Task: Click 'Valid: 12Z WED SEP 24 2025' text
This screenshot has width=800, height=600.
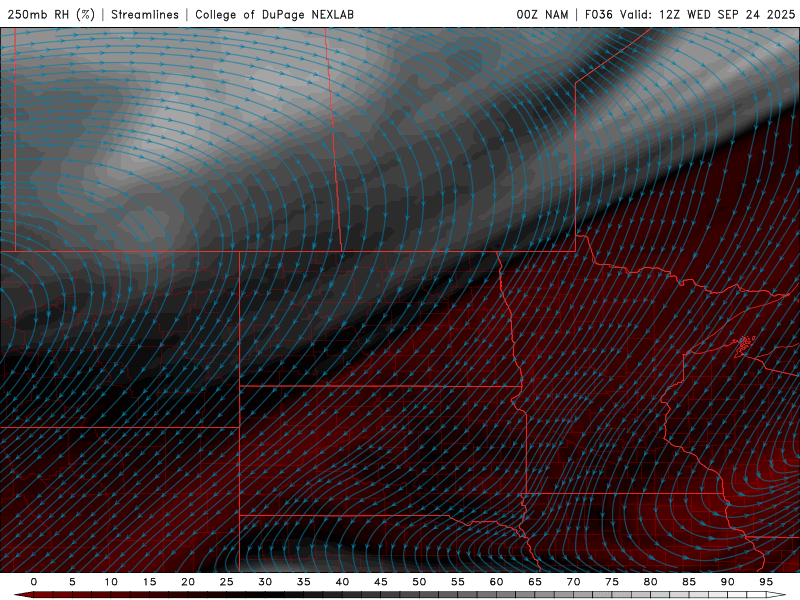Action: [708, 14]
